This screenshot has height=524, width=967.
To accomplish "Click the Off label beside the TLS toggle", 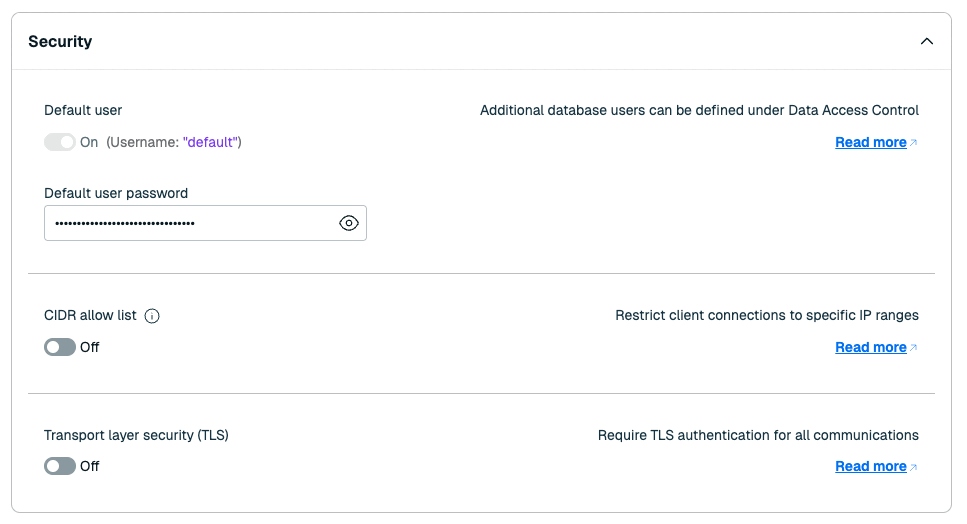I will (90, 466).
